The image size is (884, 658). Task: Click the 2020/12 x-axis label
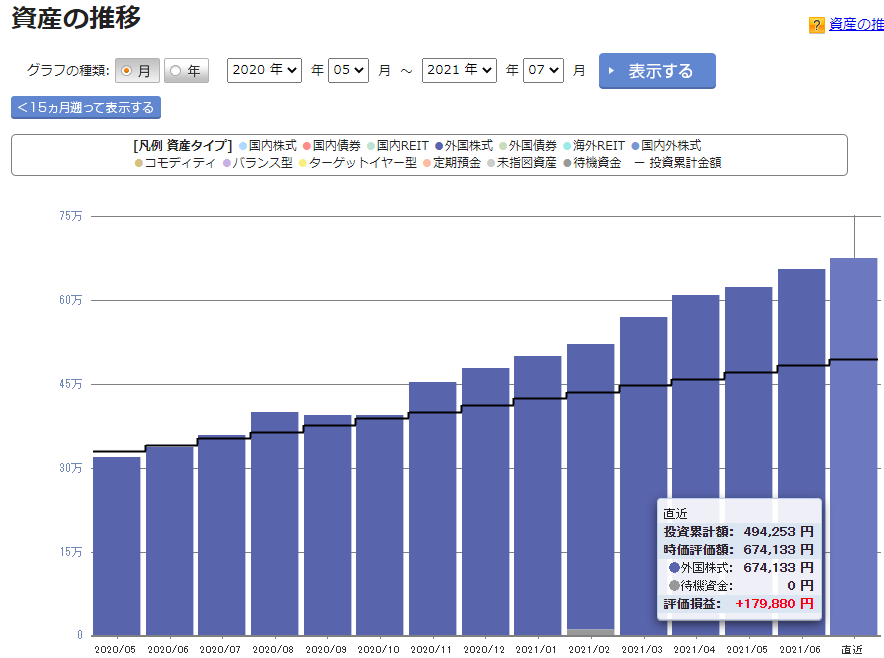click(484, 650)
